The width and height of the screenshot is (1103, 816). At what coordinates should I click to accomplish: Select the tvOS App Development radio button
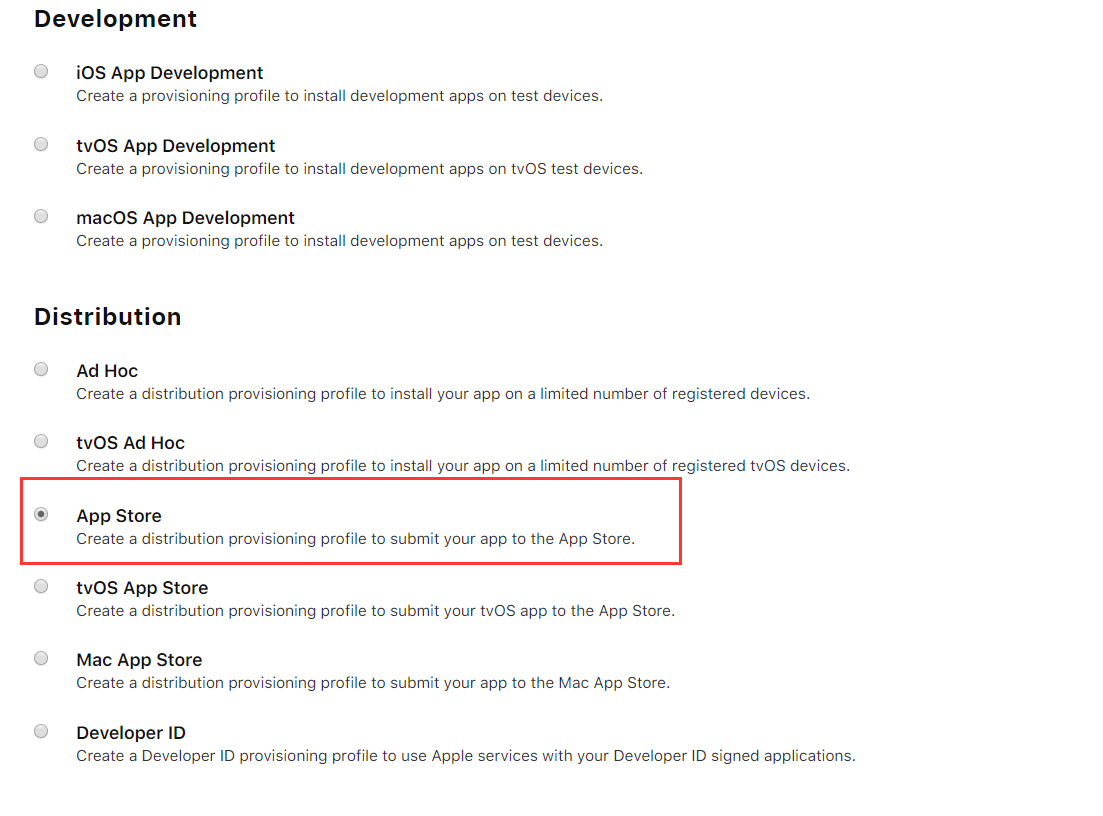[42, 144]
